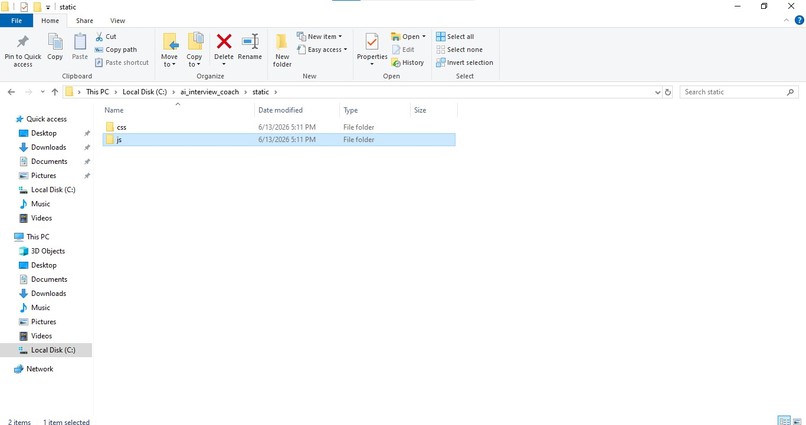This screenshot has width=806, height=425.
Task: Click Select all
Action: coord(455,36)
